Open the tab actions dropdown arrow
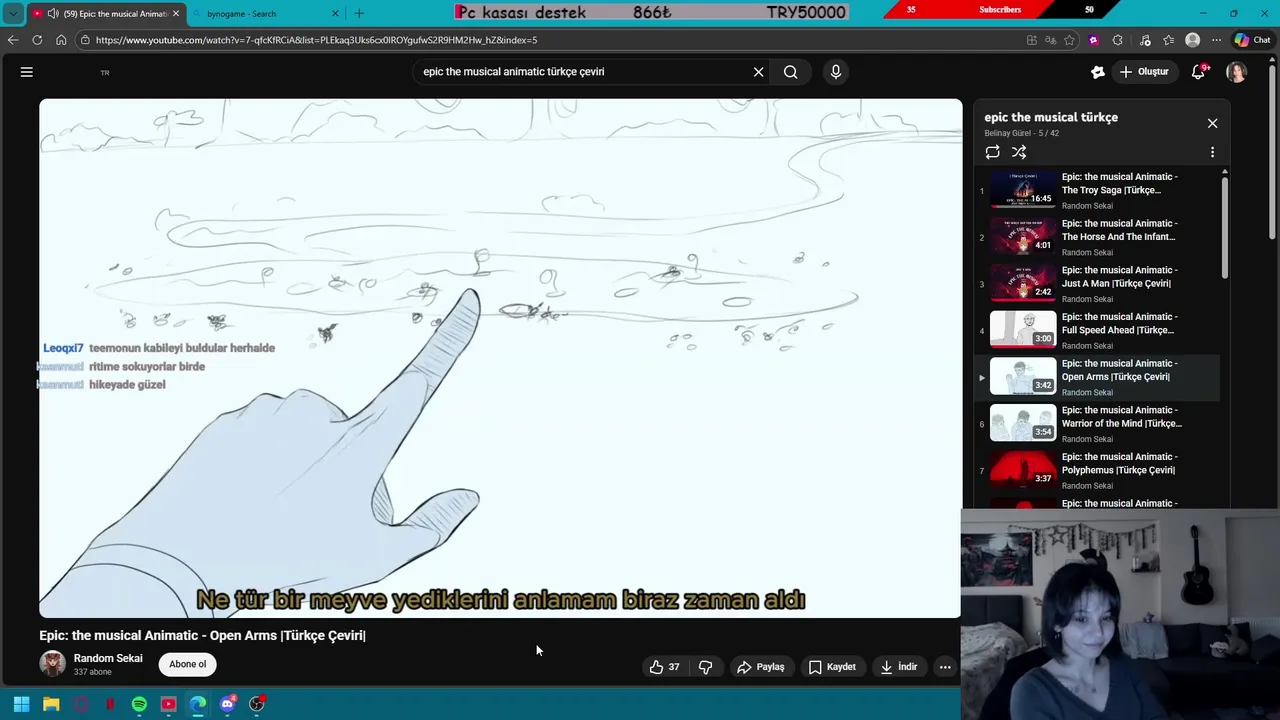The image size is (1280, 720). pyautogui.click(x=13, y=13)
